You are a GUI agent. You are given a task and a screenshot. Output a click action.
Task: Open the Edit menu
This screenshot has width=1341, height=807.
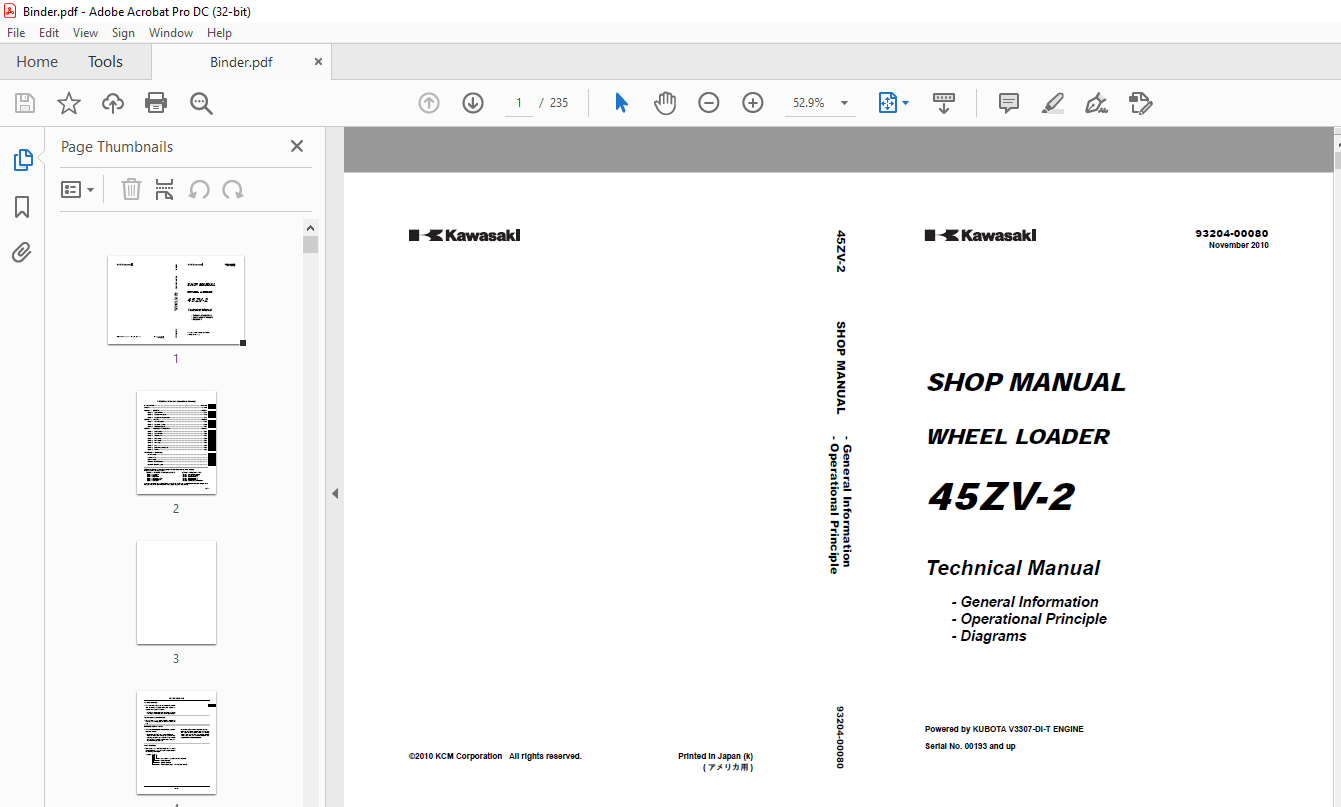click(49, 33)
